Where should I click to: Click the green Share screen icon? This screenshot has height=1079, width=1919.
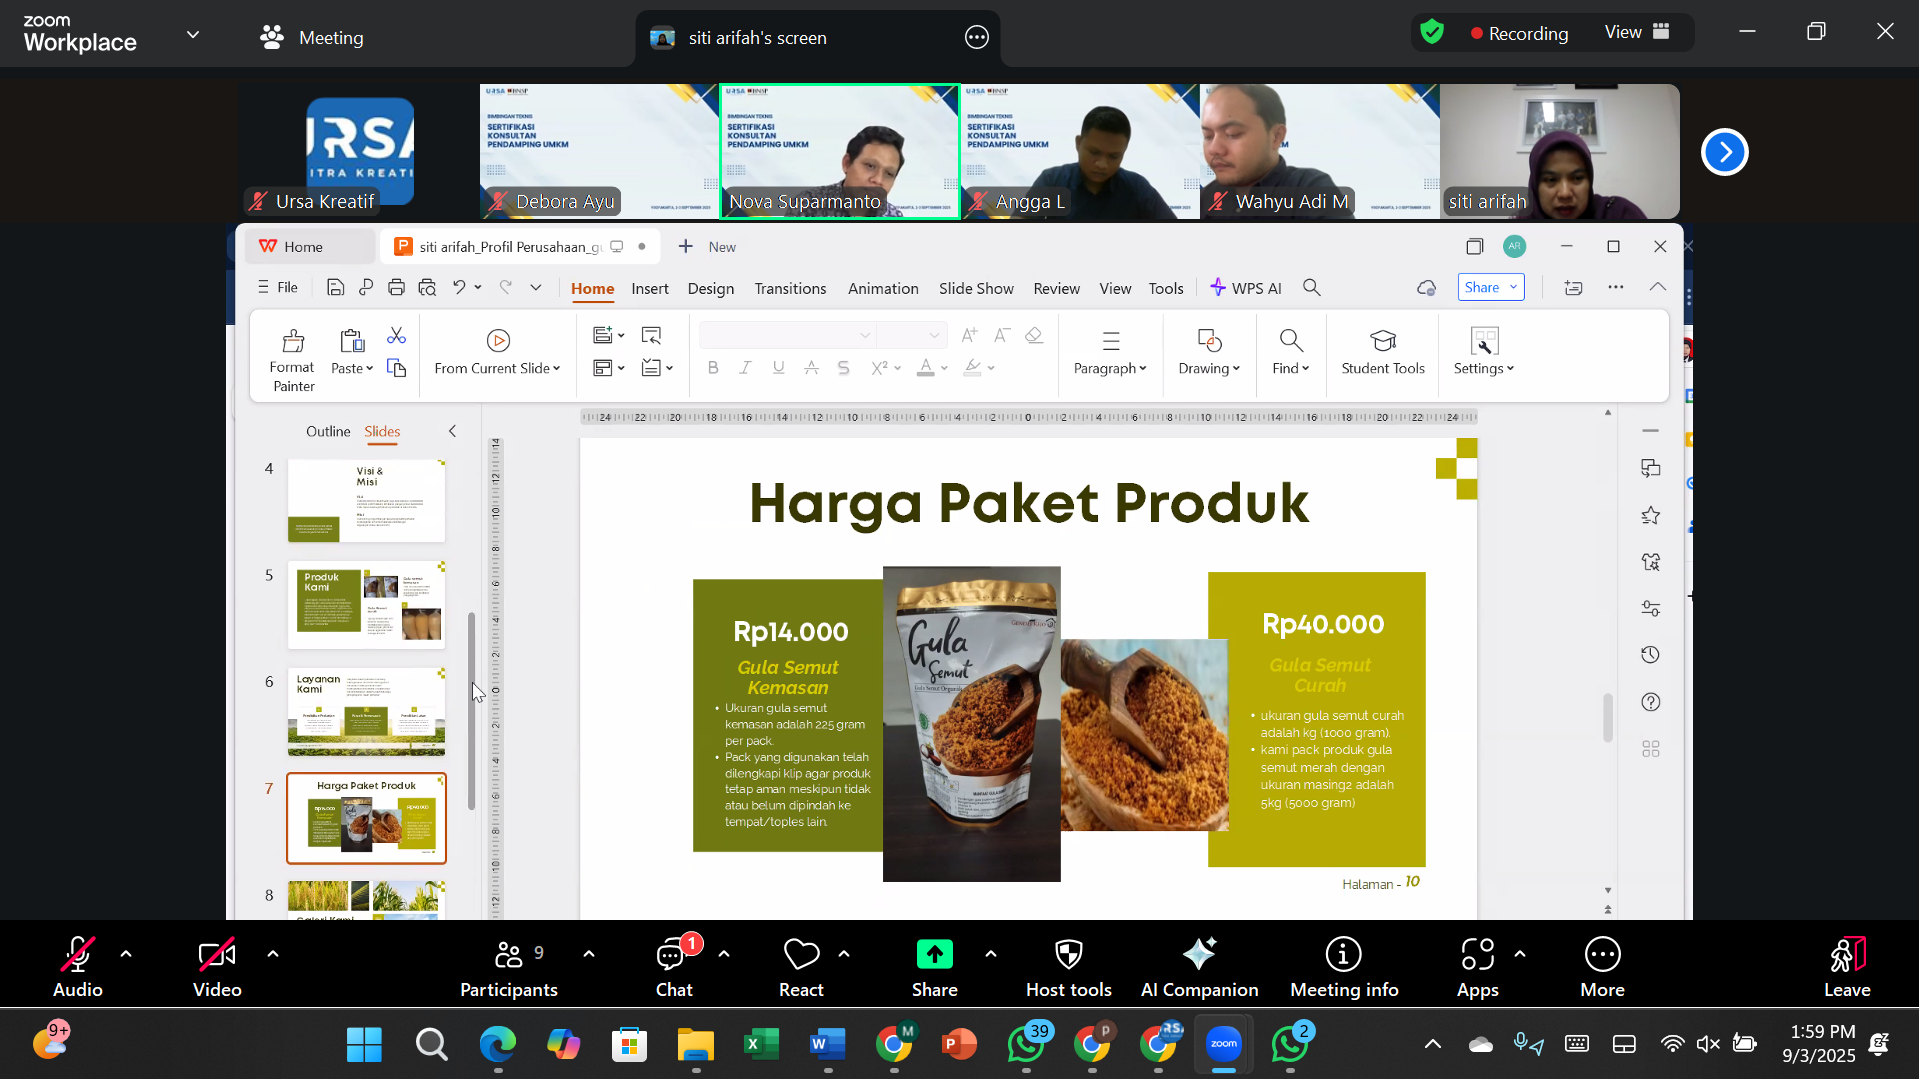tap(934, 956)
